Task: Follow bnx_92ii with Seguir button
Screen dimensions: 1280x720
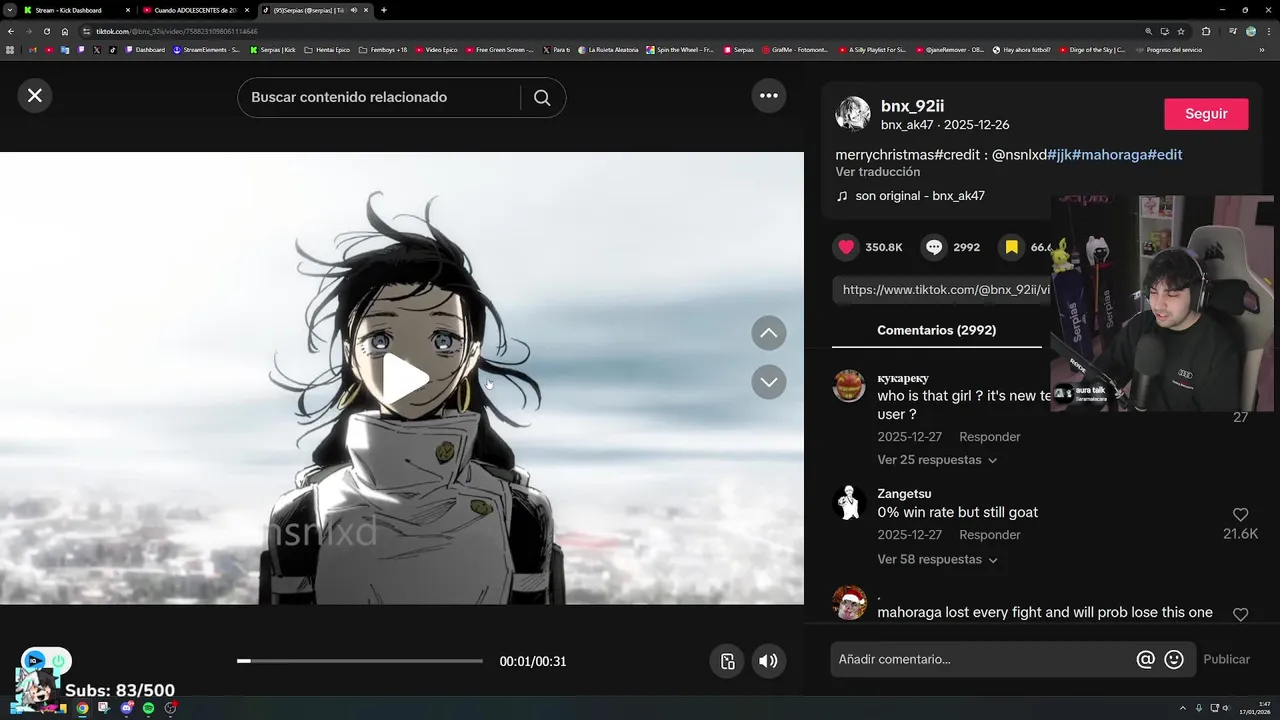Action: tap(1206, 114)
